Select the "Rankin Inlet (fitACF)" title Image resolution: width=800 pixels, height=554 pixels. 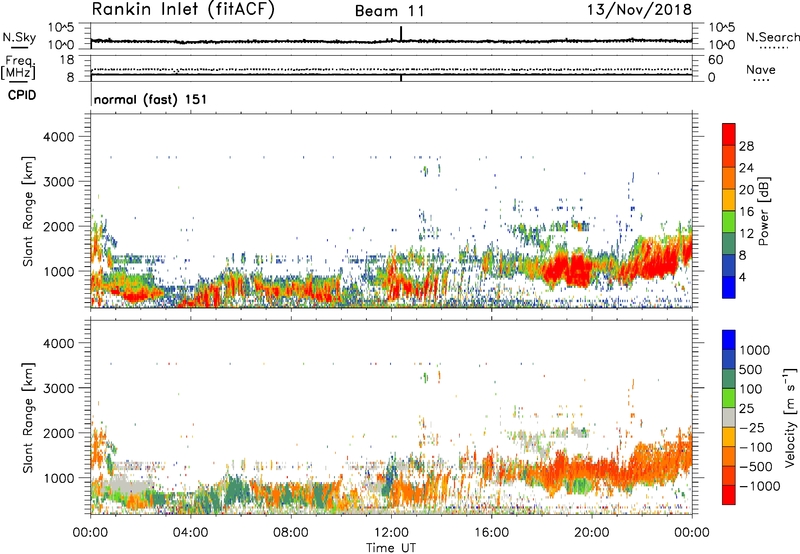183,10
